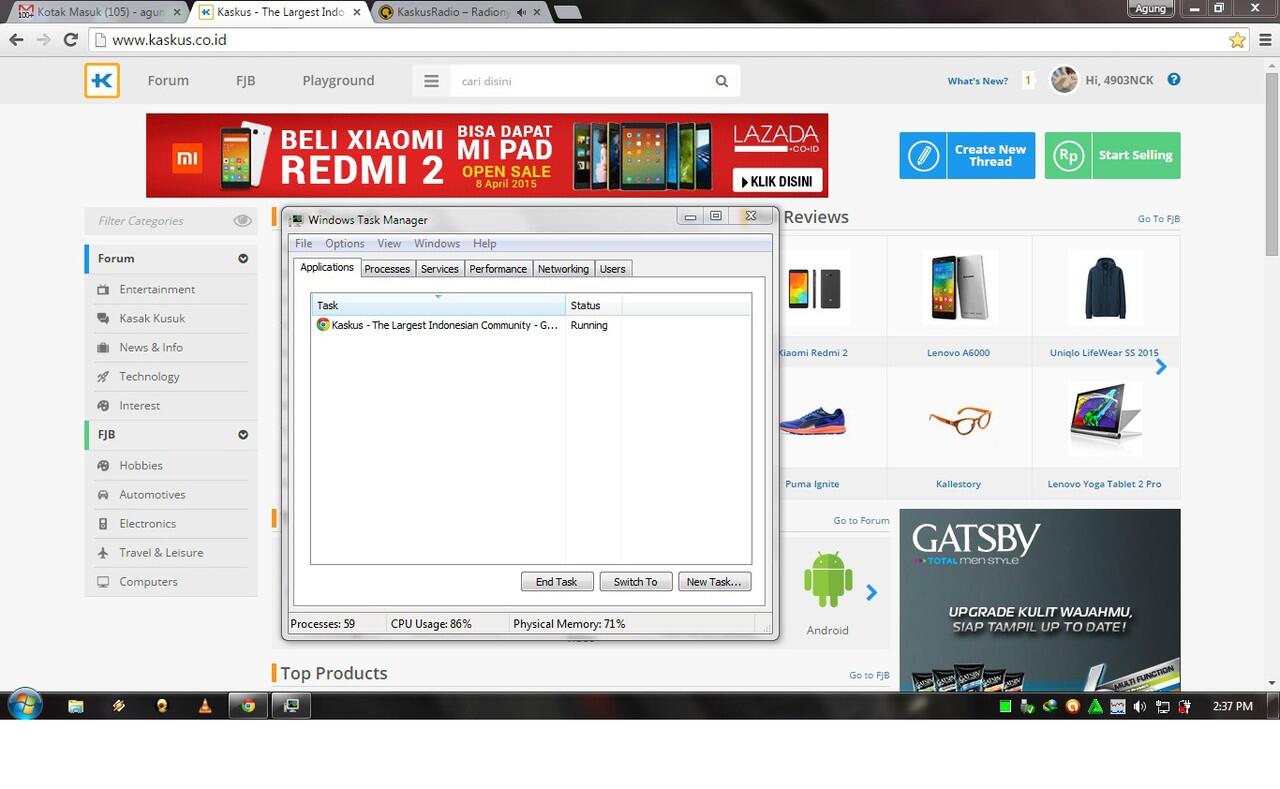Open the hamburger menu beside search box
1280x789 pixels.
pyautogui.click(x=431, y=81)
